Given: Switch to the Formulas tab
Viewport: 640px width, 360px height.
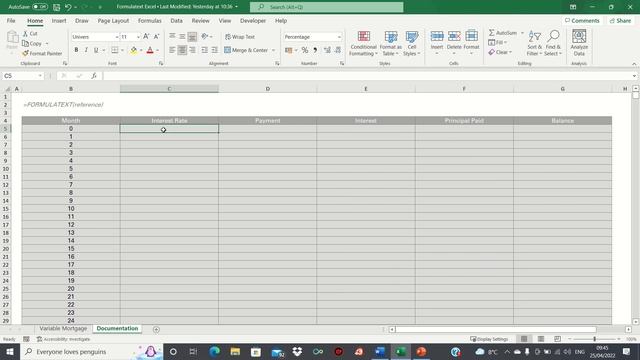Looking at the screenshot, I should [x=149, y=21].
